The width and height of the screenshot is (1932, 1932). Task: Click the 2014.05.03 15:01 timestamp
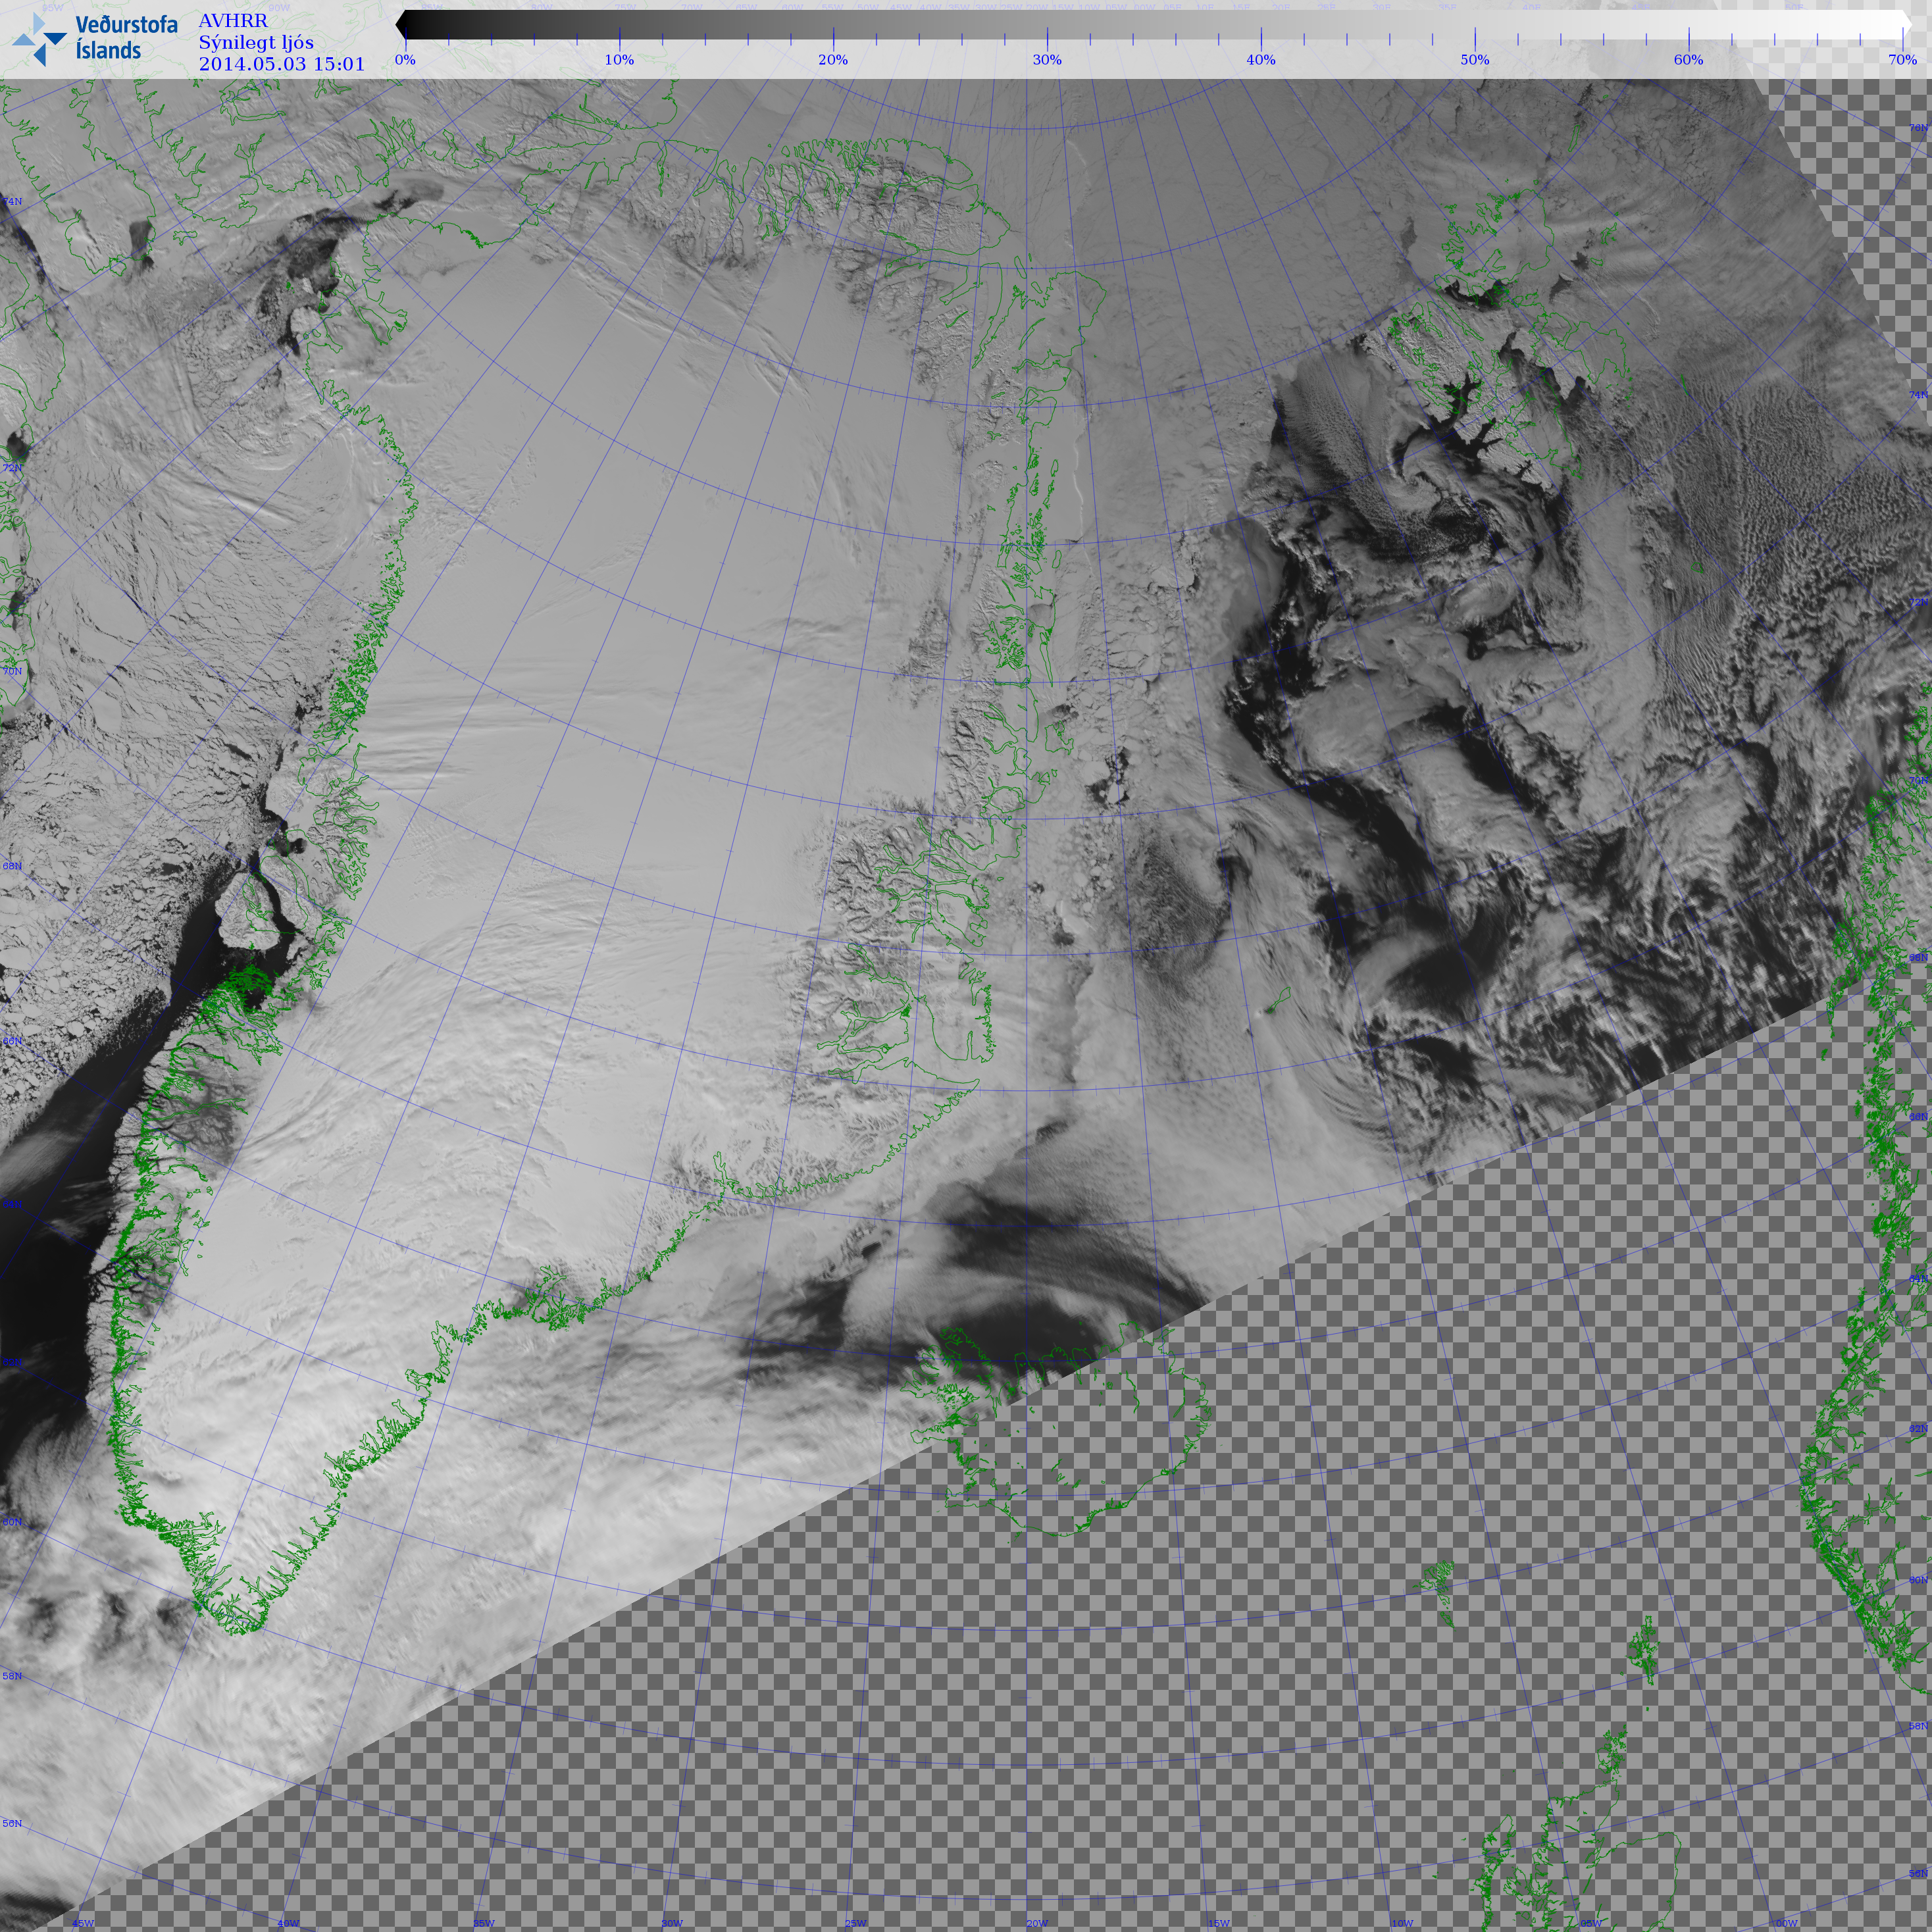(282, 64)
